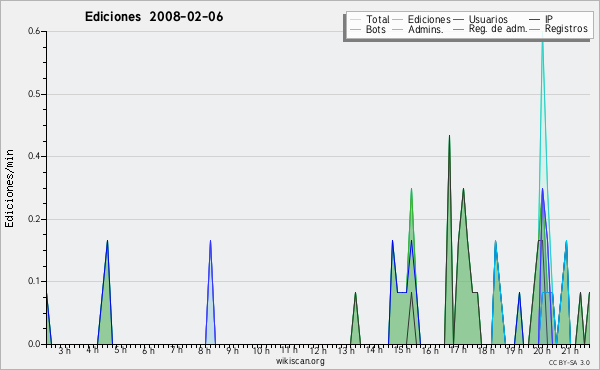Screen dimensions: 600x370
Task: Click the 0.1 y-axis value
Action: (x=34, y=281)
